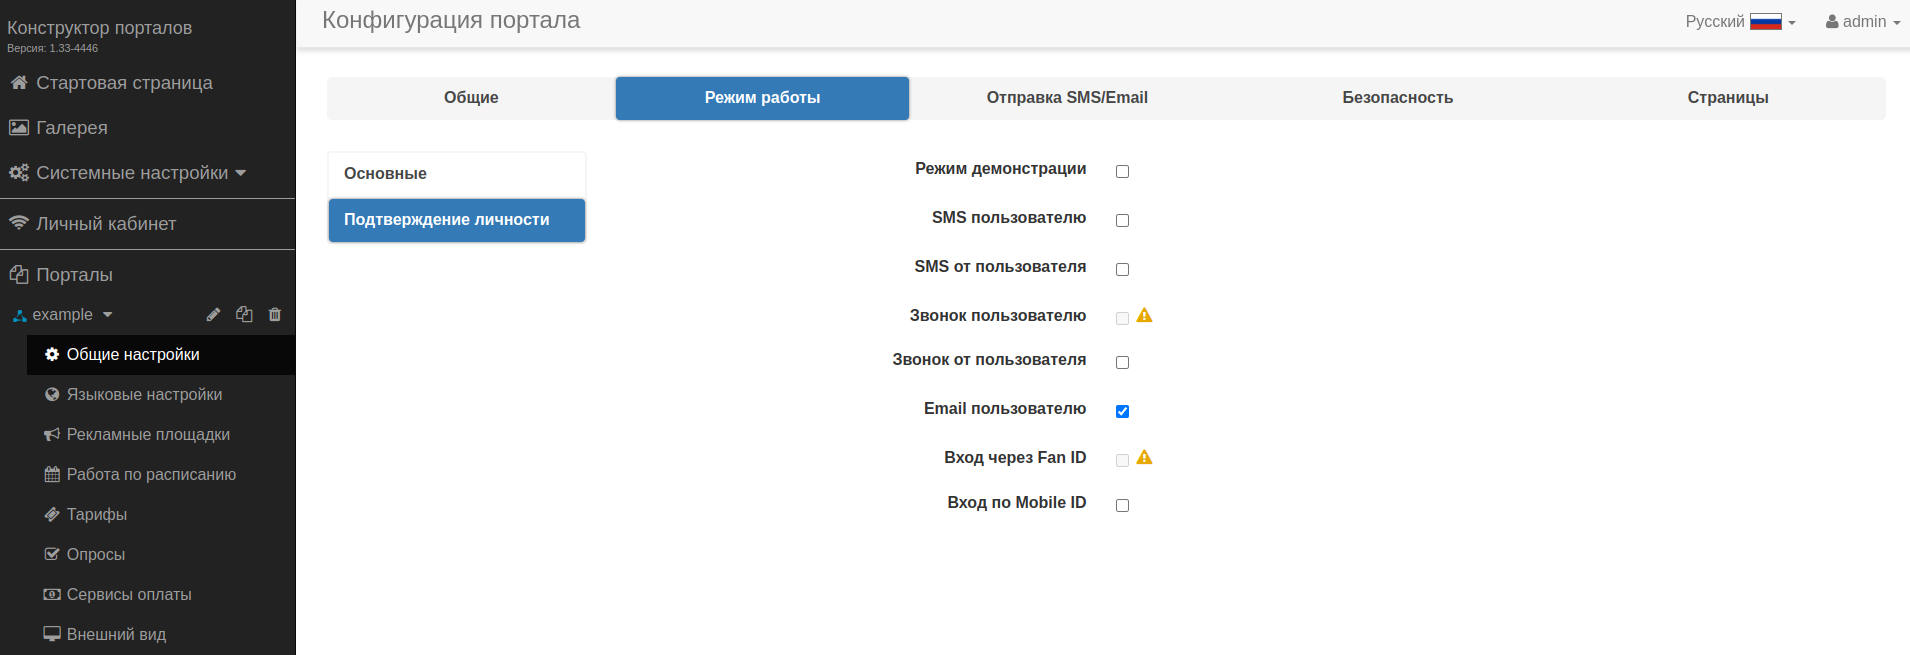
Task: Enable the Режим демонстрации checkbox
Action: (1122, 172)
